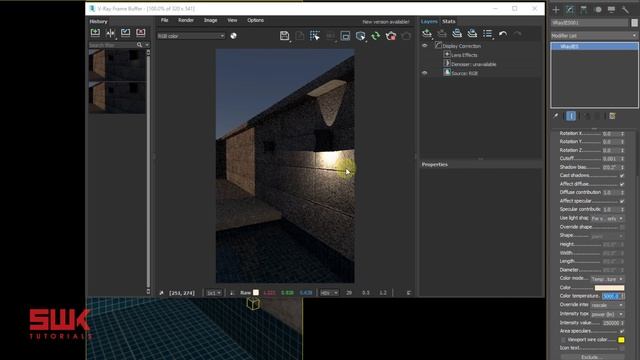Click the green refresh render icon
Viewport: 640px width, 360px height.
376,36
